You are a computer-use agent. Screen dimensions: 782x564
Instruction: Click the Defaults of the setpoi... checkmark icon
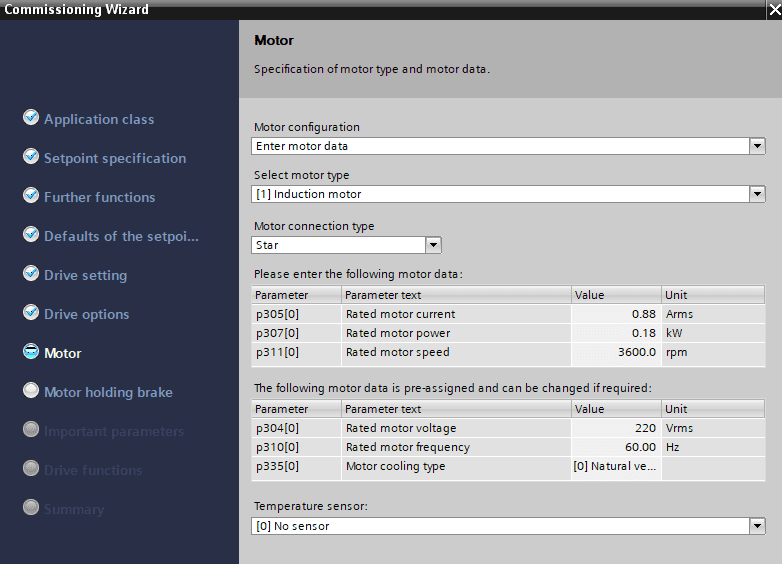point(31,234)
